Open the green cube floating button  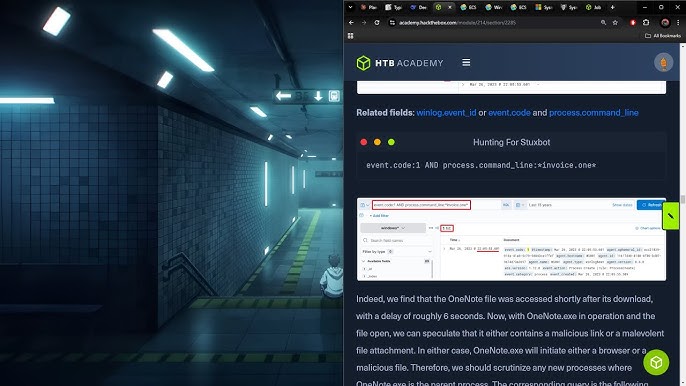click(x=656, y=362)
